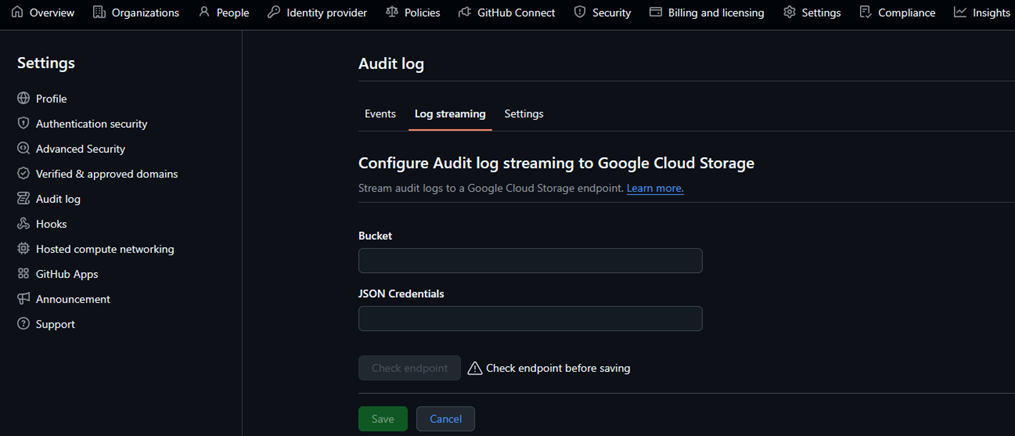This screenshot has width=1015, height=436.
Task: Click the Billing and licensing card icon
Action: 656,12
